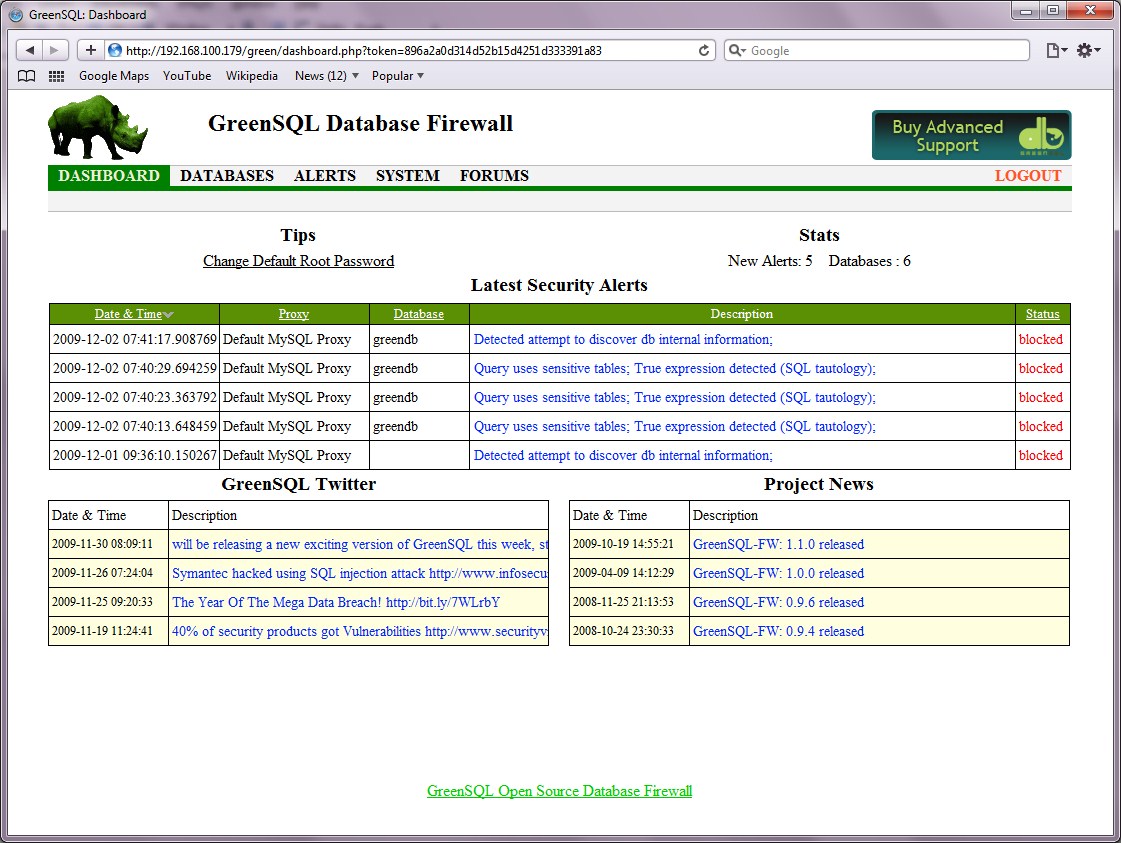Click the GreenSQL rhino logo
This screenshot has height=843, width=1121.
pyautogui.click(x=97, y=127)
